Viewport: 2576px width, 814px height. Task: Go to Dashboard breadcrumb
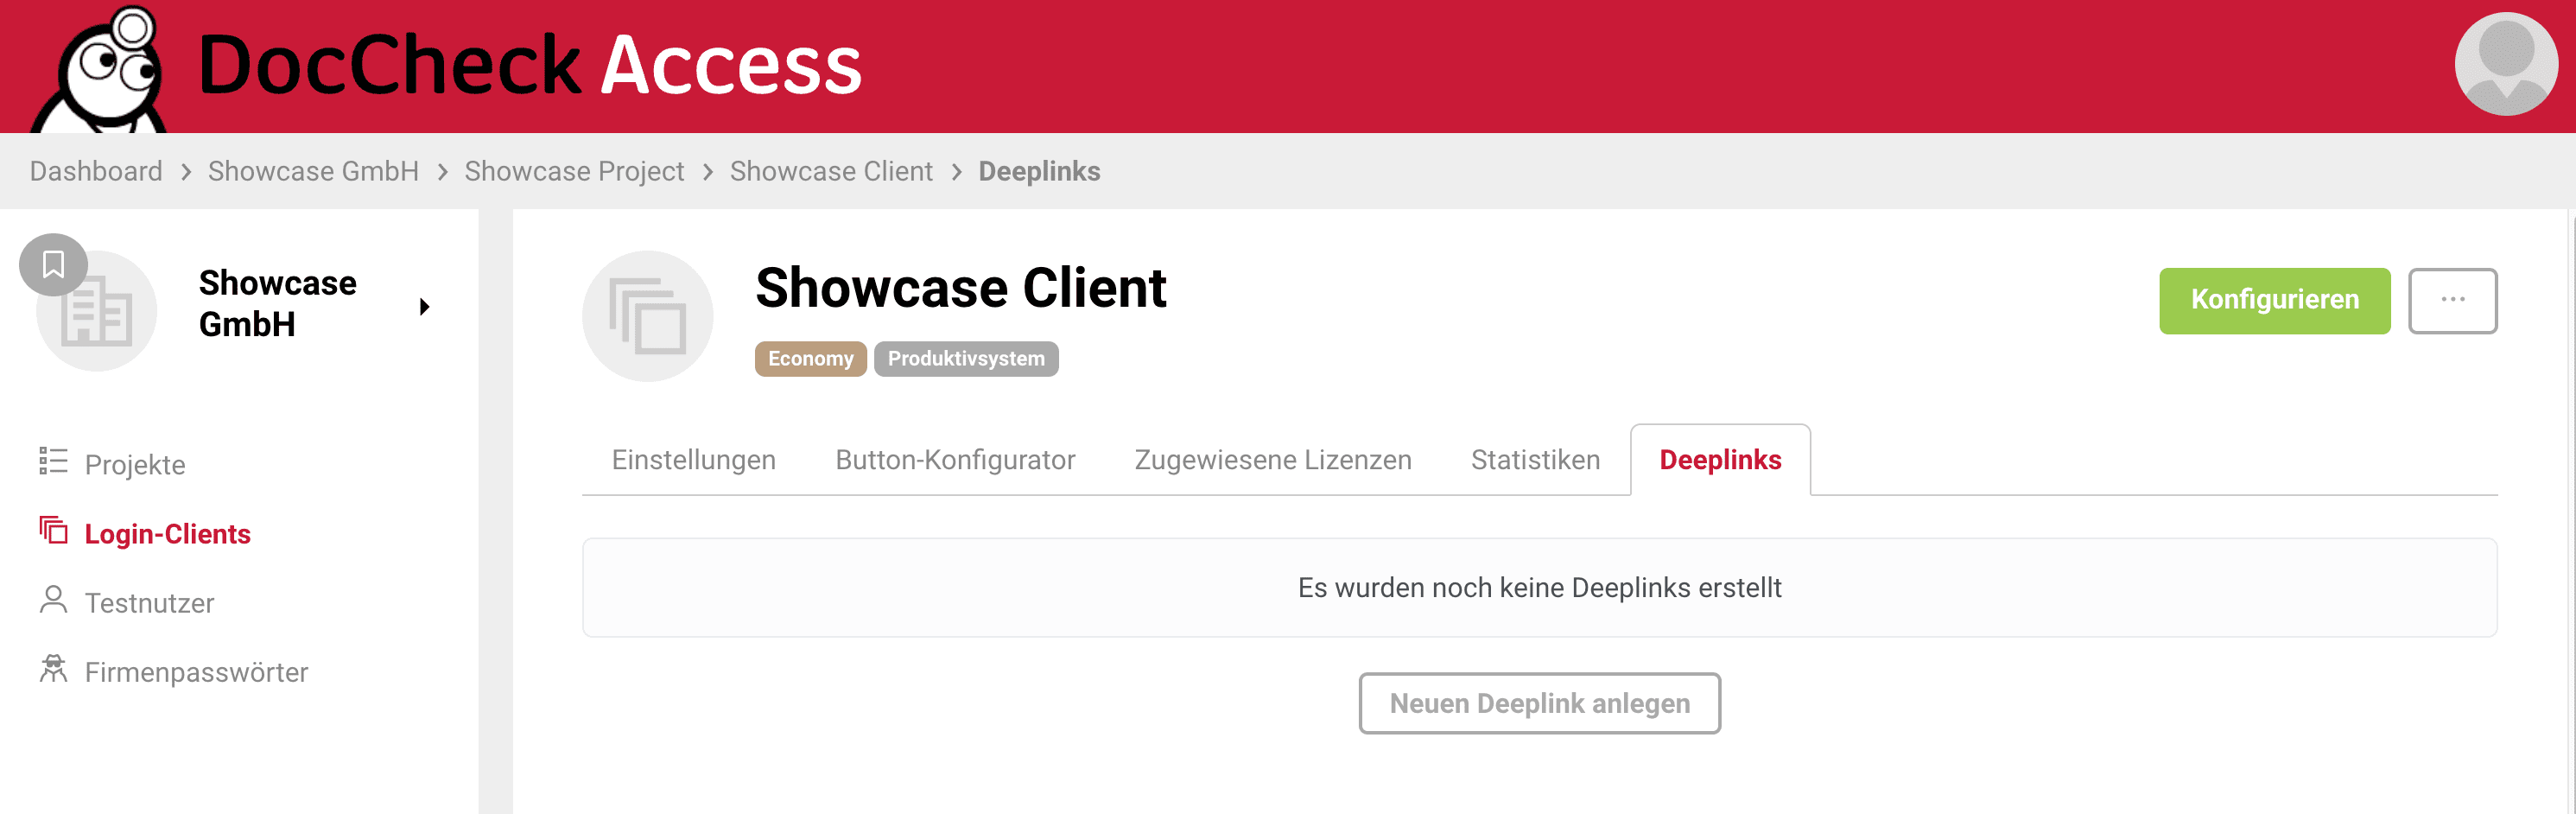pyautogui.click(x=96, y=171)
